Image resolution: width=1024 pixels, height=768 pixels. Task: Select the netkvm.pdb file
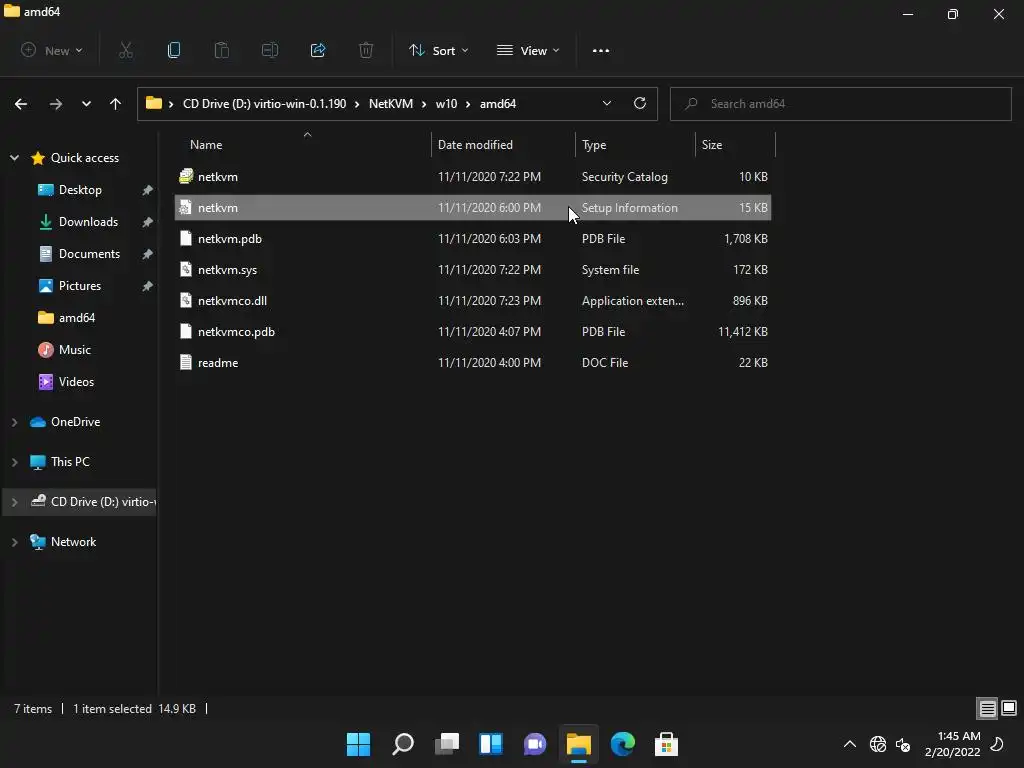pyautogui.click(x=473, y=239)
